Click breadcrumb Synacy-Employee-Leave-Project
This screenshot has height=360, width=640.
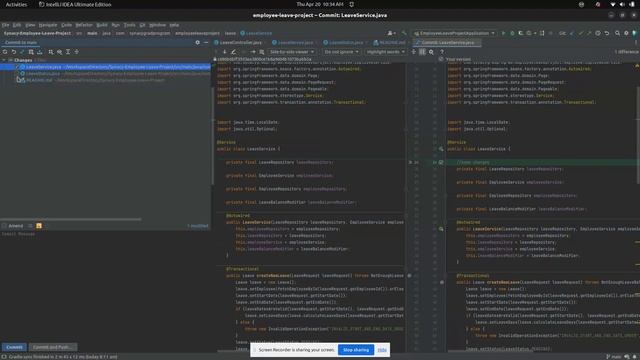pos(38,33)
